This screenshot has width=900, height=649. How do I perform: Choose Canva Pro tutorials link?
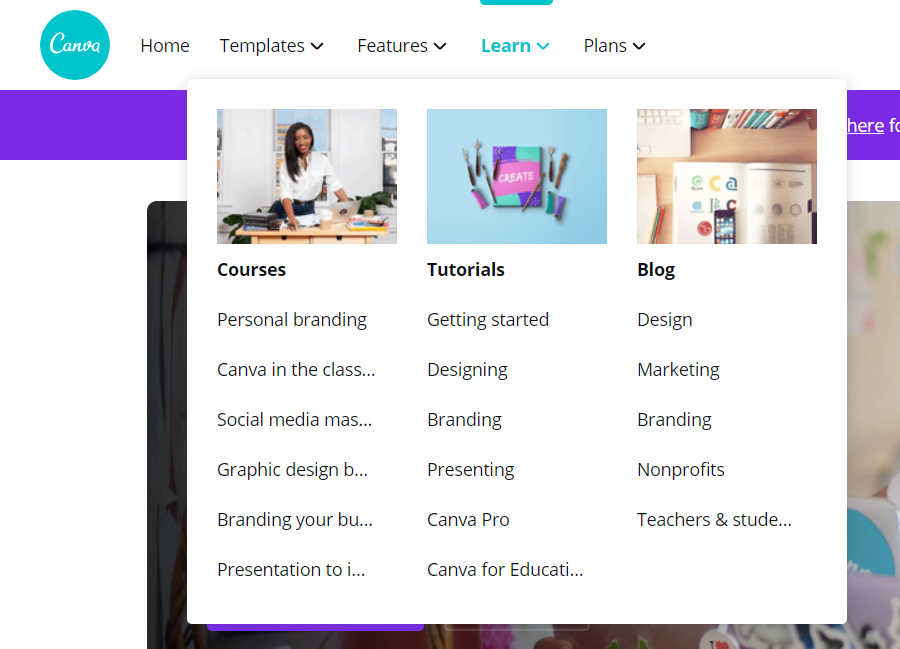468,519
